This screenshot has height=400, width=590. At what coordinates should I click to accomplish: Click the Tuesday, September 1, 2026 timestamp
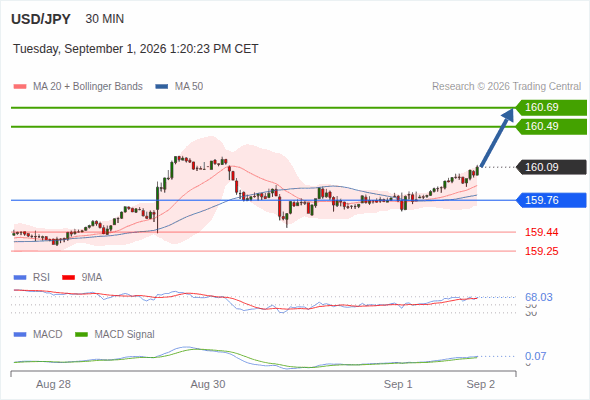pos(136,49)
